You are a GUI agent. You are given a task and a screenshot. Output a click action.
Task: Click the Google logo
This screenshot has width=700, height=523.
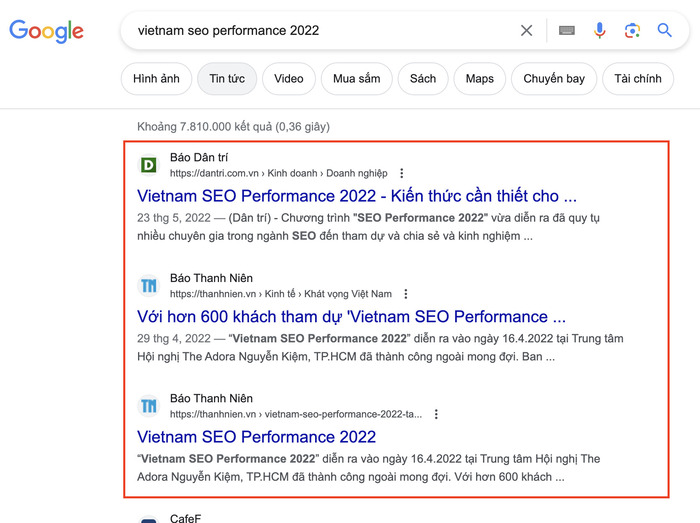click(46, 31)
